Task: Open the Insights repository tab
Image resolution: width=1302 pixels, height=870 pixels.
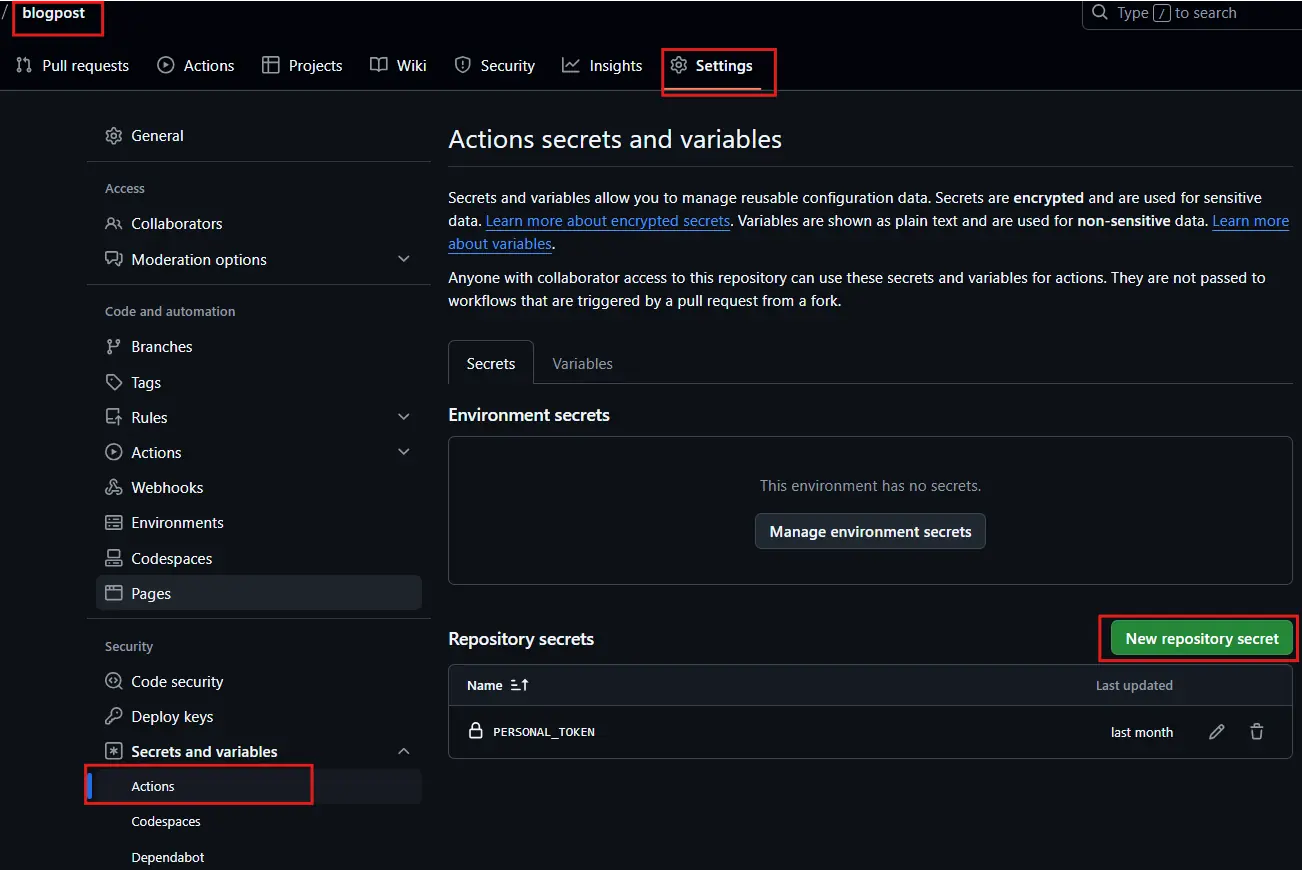Action: pos(602,66)
